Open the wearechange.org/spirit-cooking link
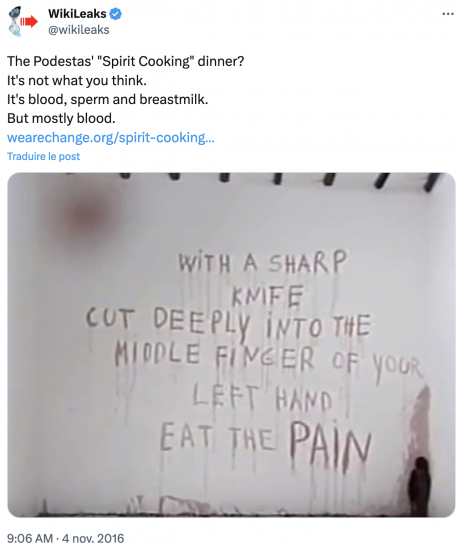460x548 pixels. tap(111, 137)
